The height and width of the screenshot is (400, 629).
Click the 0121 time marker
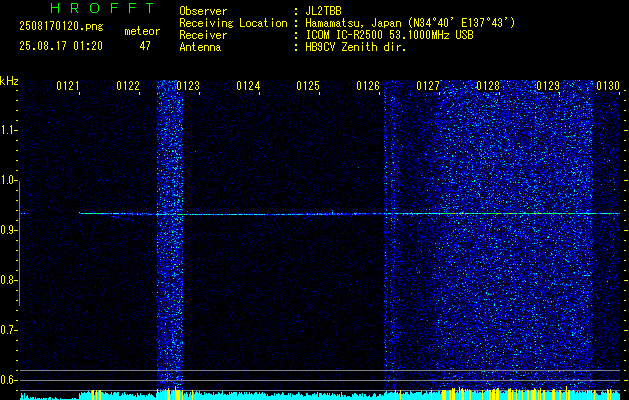[67, 85]
